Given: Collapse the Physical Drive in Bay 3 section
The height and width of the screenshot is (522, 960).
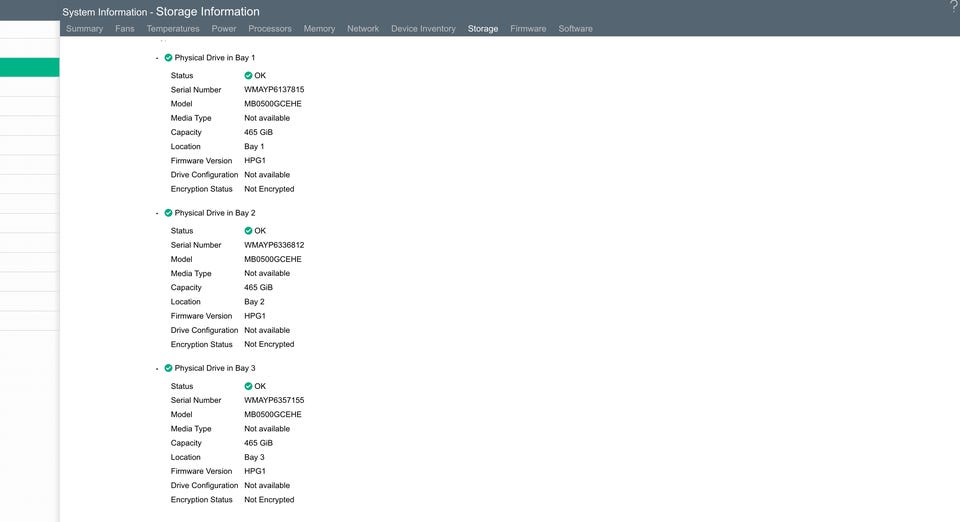Looking at the screenshot, I should point(157,369).
